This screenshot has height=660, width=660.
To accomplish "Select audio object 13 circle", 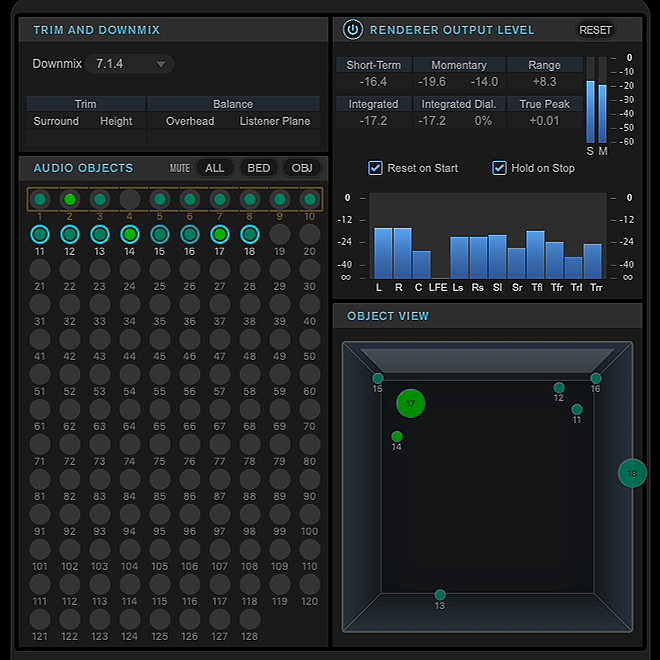I will point(100,234).
